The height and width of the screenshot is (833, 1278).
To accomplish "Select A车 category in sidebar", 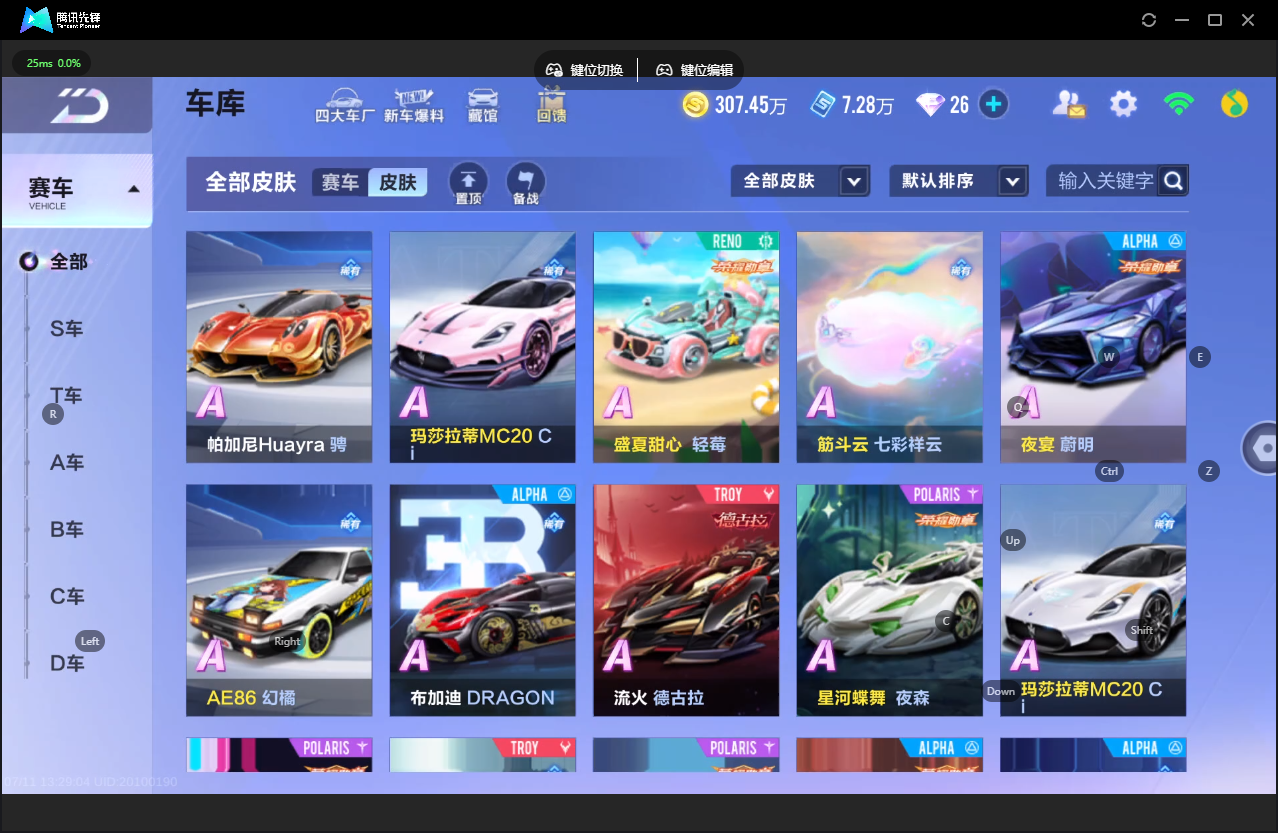I will click(66, 462).
